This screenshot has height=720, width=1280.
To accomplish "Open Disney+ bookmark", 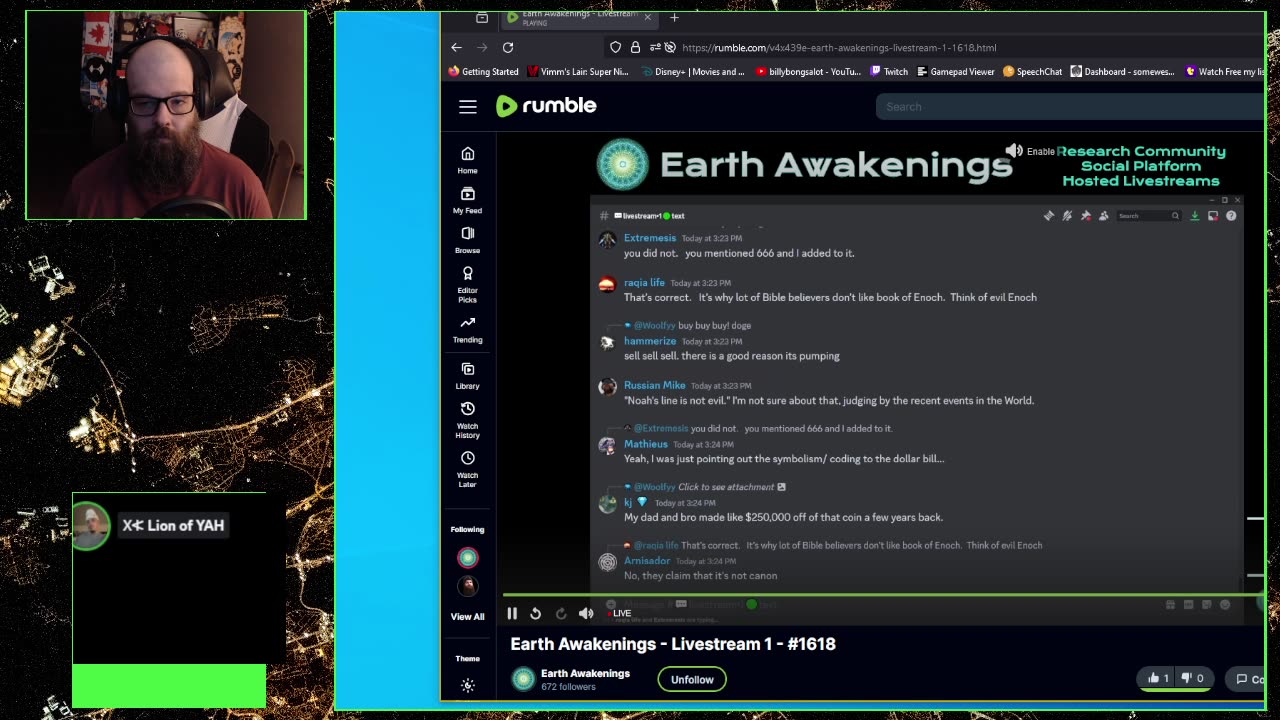I will click(692, 72).
